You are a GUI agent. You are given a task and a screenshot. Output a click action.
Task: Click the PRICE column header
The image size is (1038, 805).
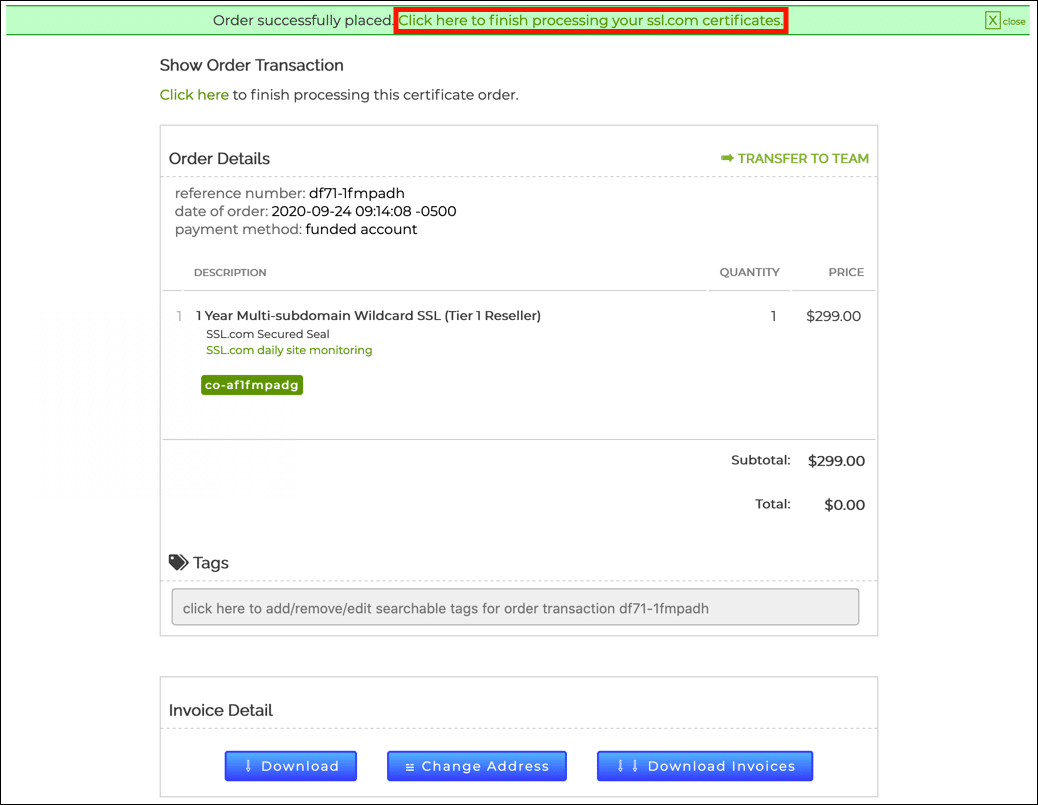(x=846, y=272)
